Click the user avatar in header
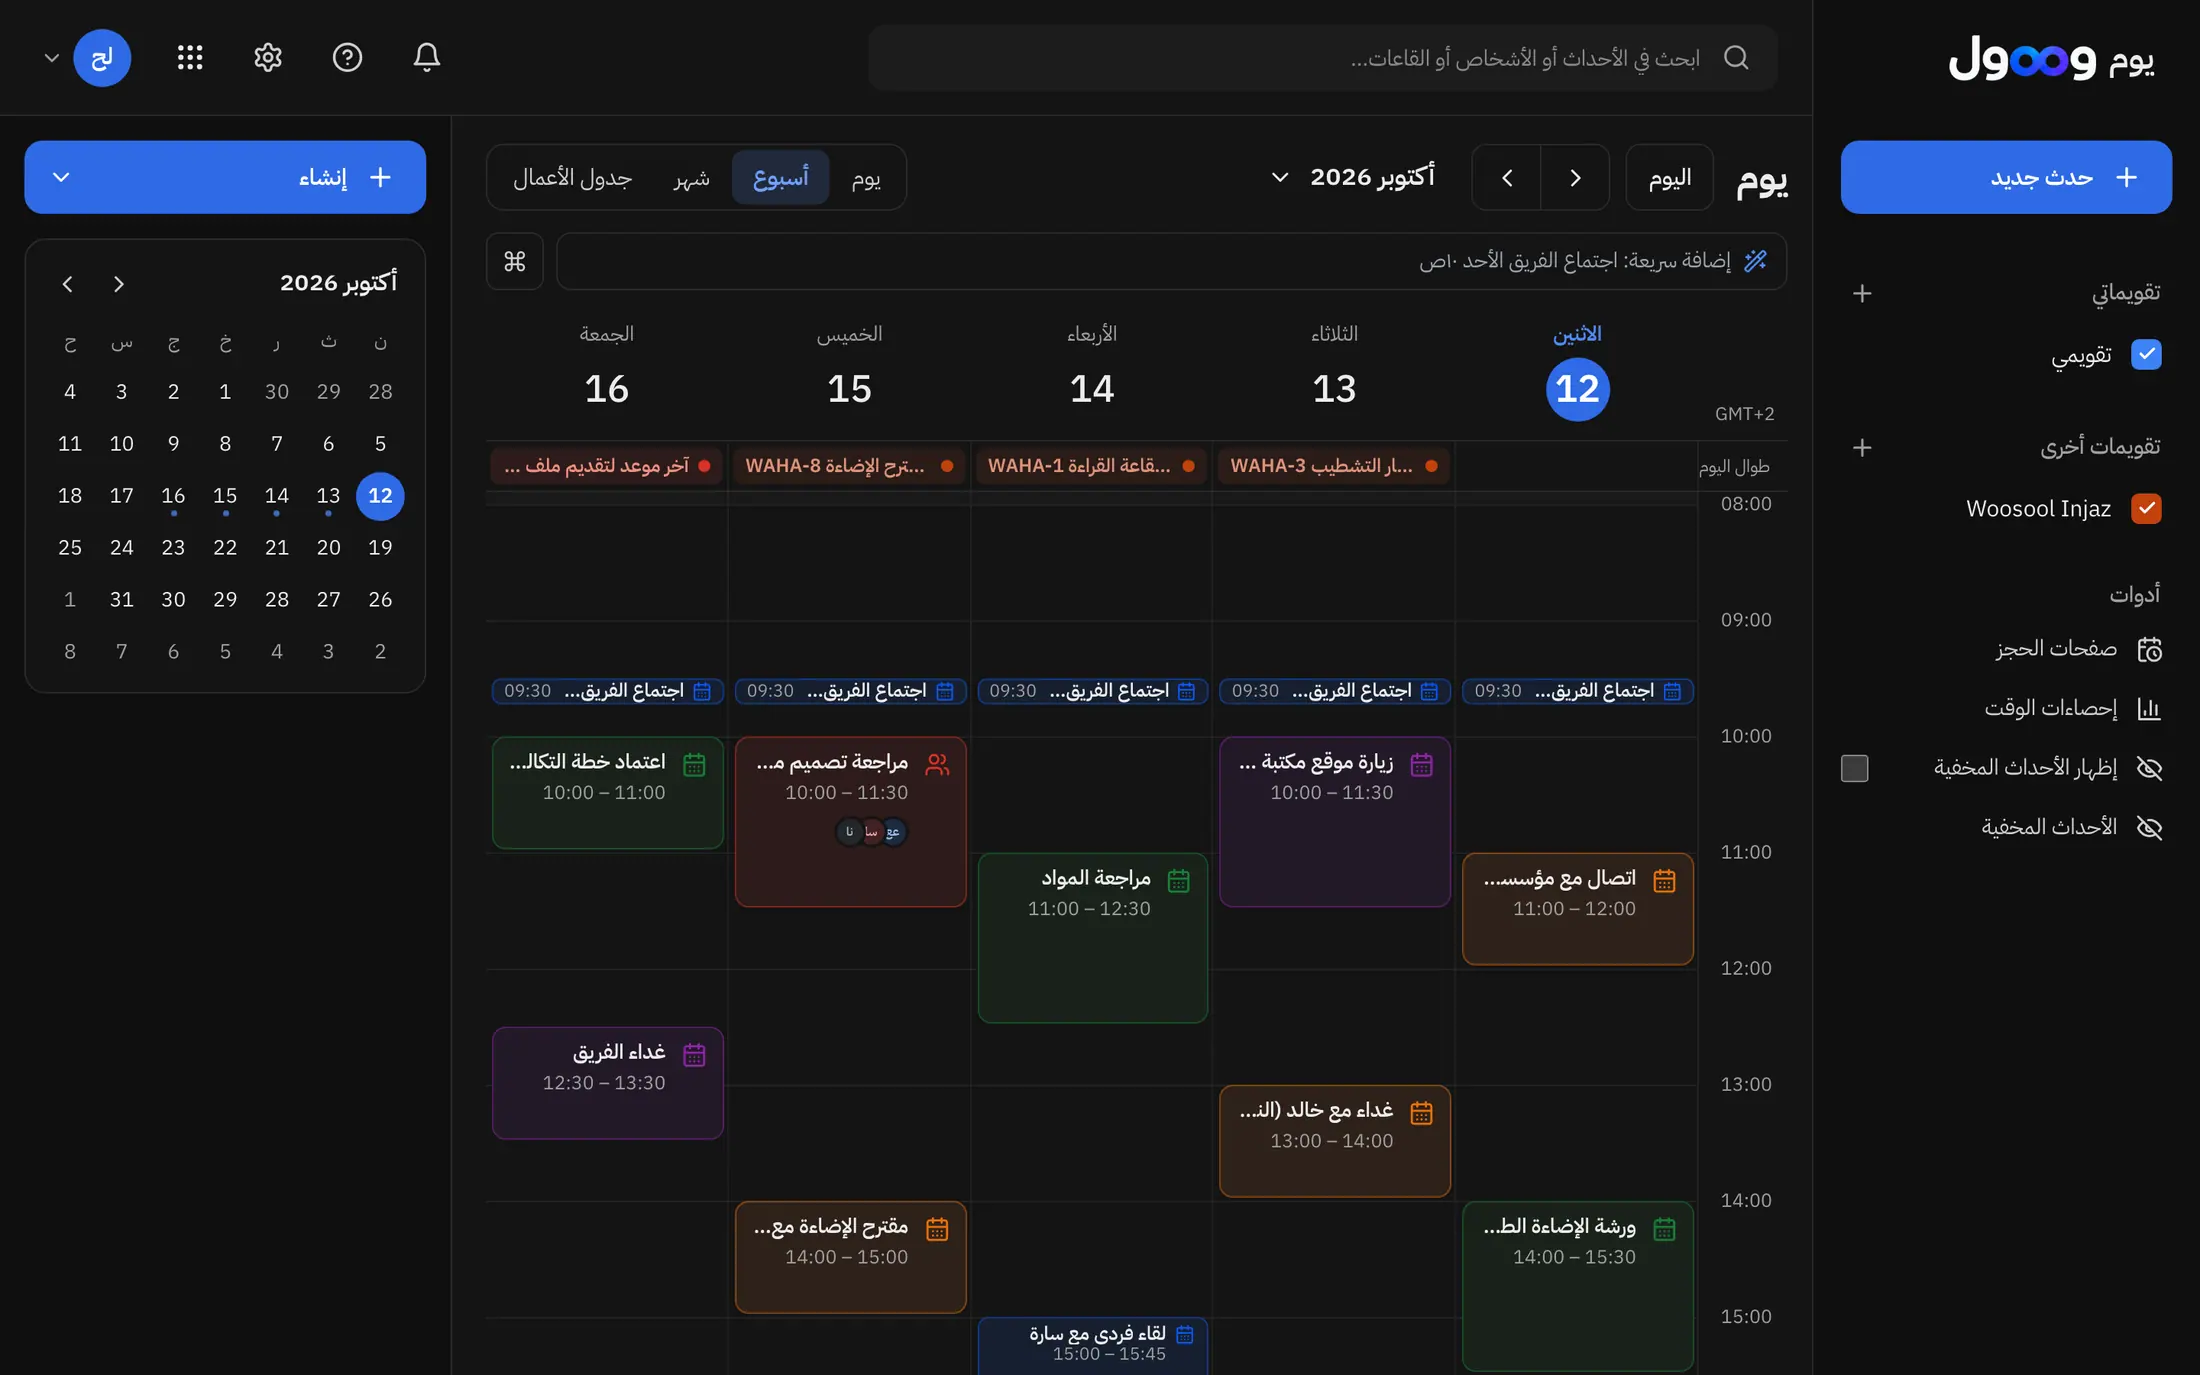 [x=102, y=57]
